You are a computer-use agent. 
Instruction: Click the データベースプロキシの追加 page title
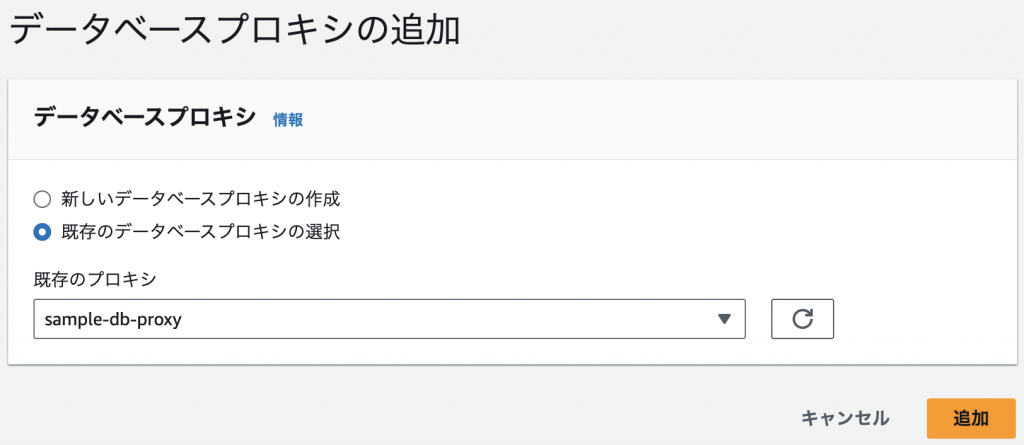pos(235,31)
